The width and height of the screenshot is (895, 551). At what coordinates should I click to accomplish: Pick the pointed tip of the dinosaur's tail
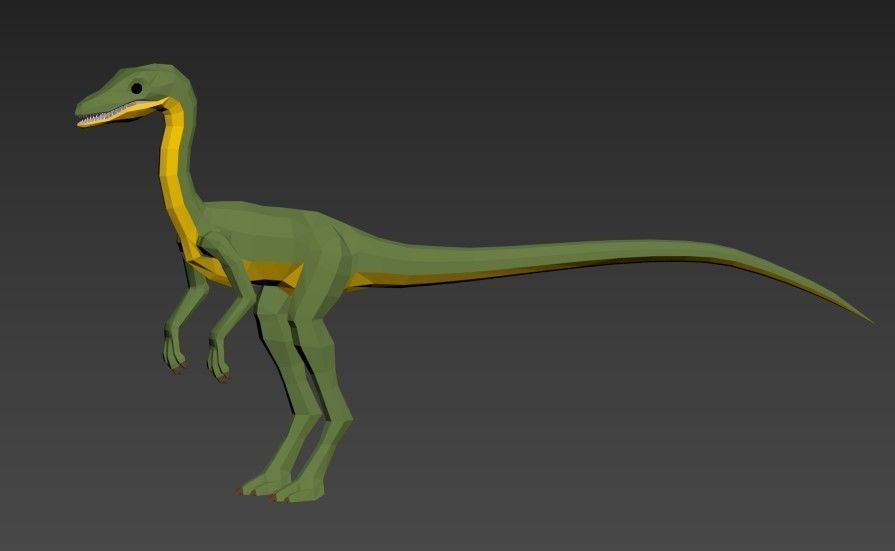click(859, 315)
